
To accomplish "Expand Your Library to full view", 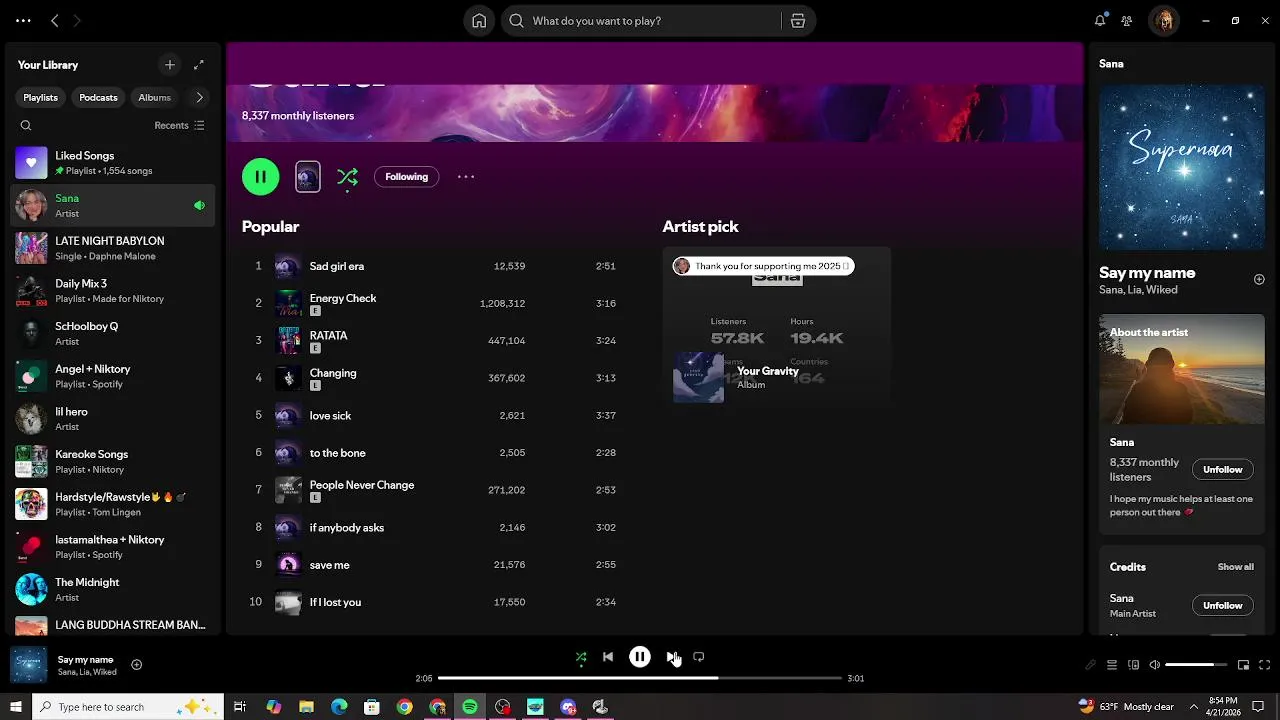I will (x=199, y=65).
